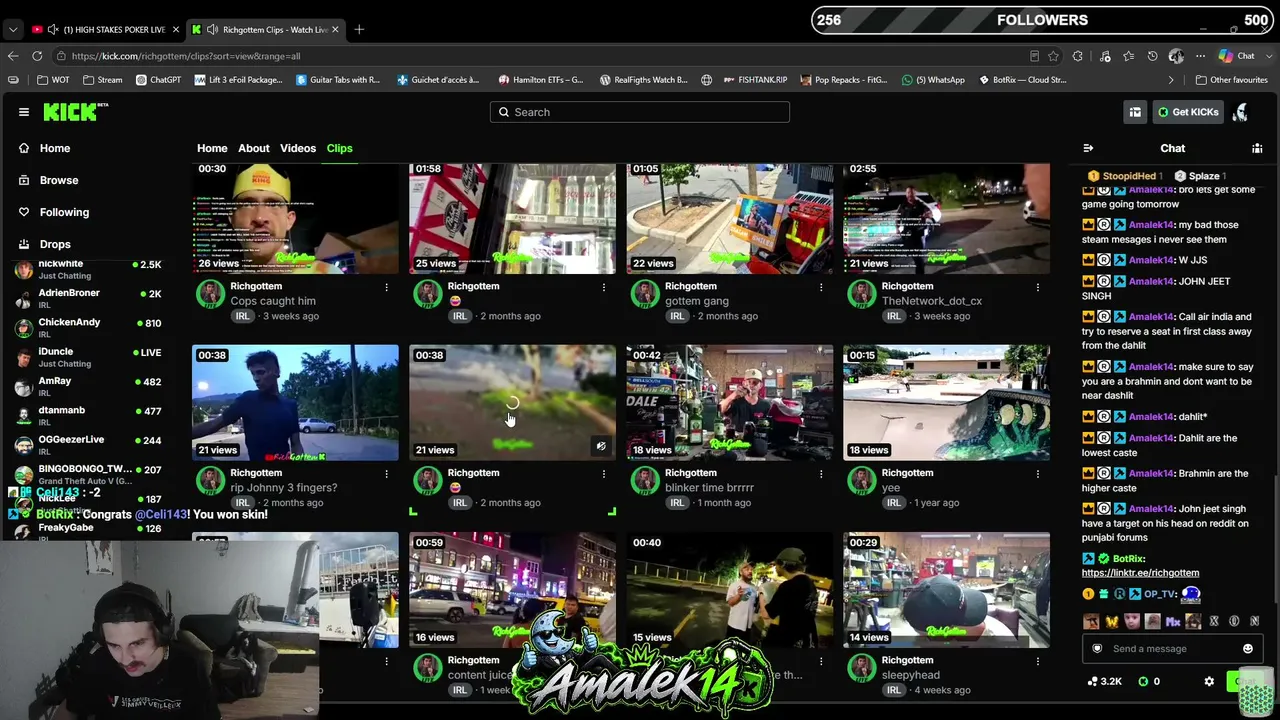Screen dimensions: 1280x720
Task: Play the sleepyhead clip thumbnail
Action: coord(946,590)
